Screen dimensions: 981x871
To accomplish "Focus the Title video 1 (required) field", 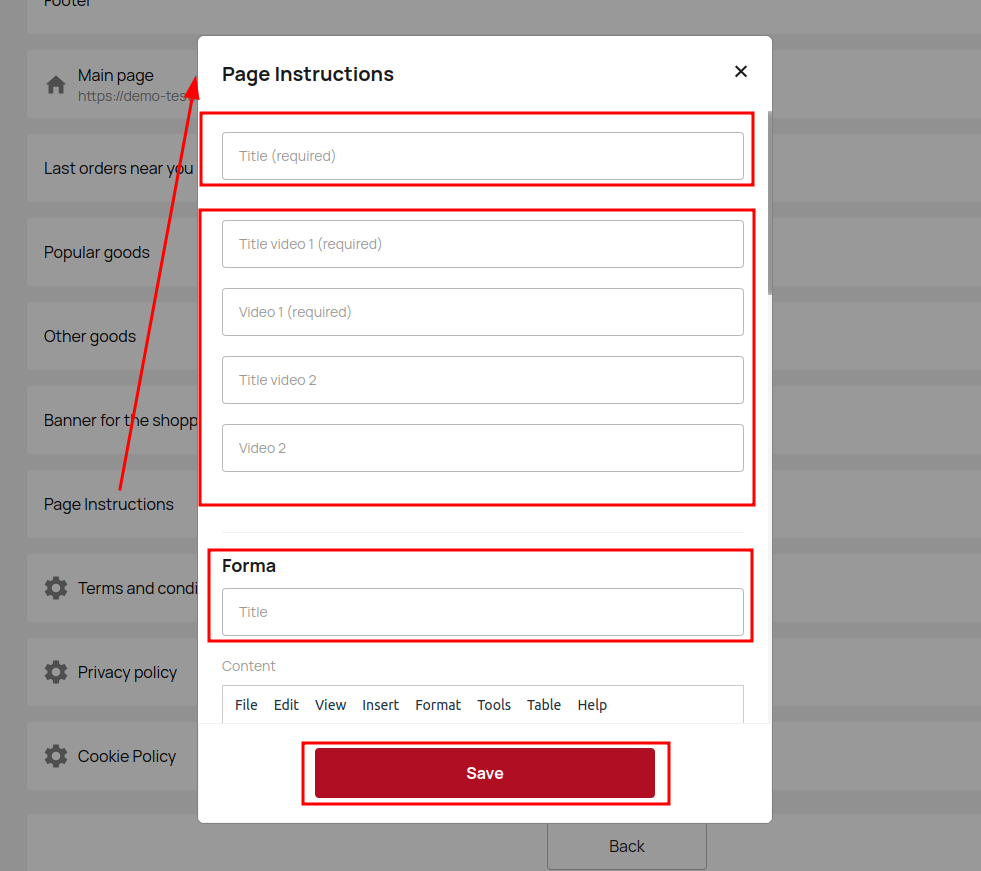I will (x=482, y=244).
